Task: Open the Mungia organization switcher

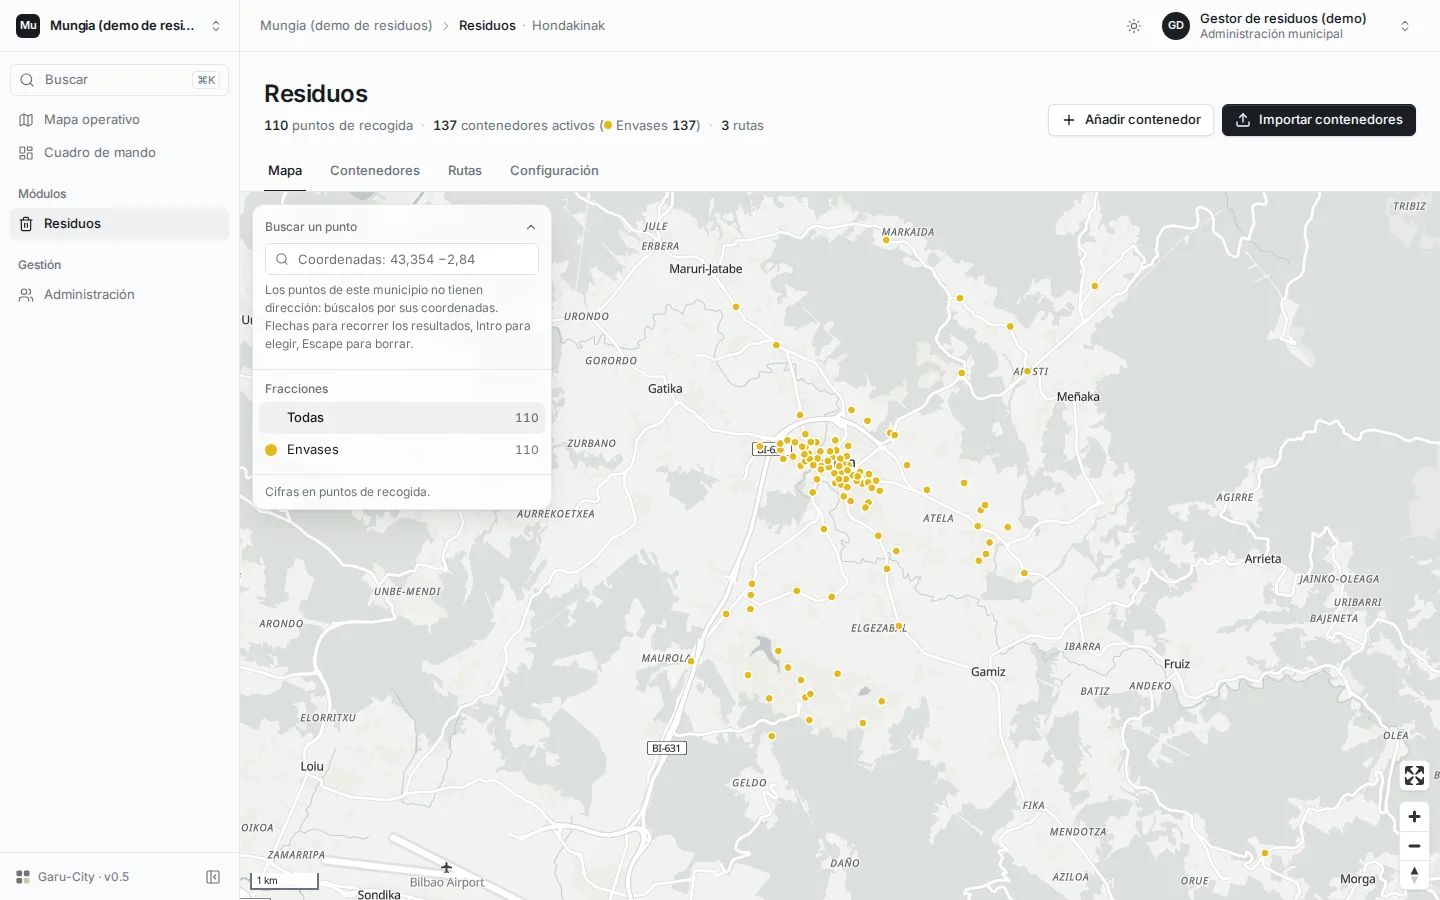Action: tap(120, 26)
